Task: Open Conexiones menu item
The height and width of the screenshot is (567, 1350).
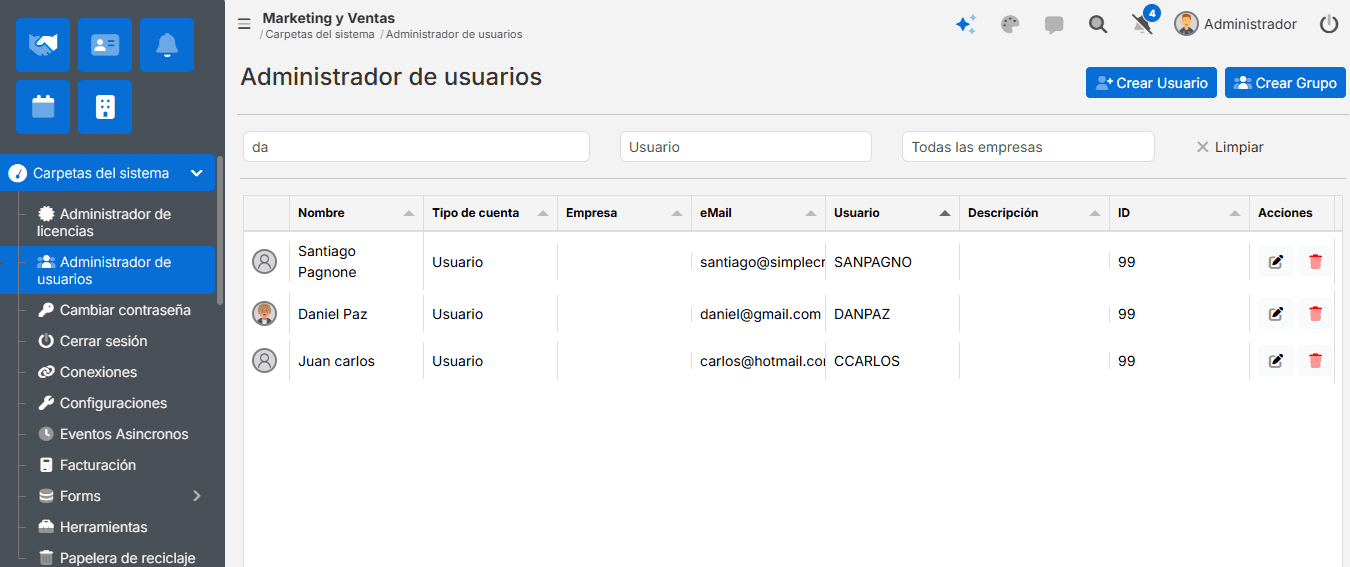Action: (87, 372)
